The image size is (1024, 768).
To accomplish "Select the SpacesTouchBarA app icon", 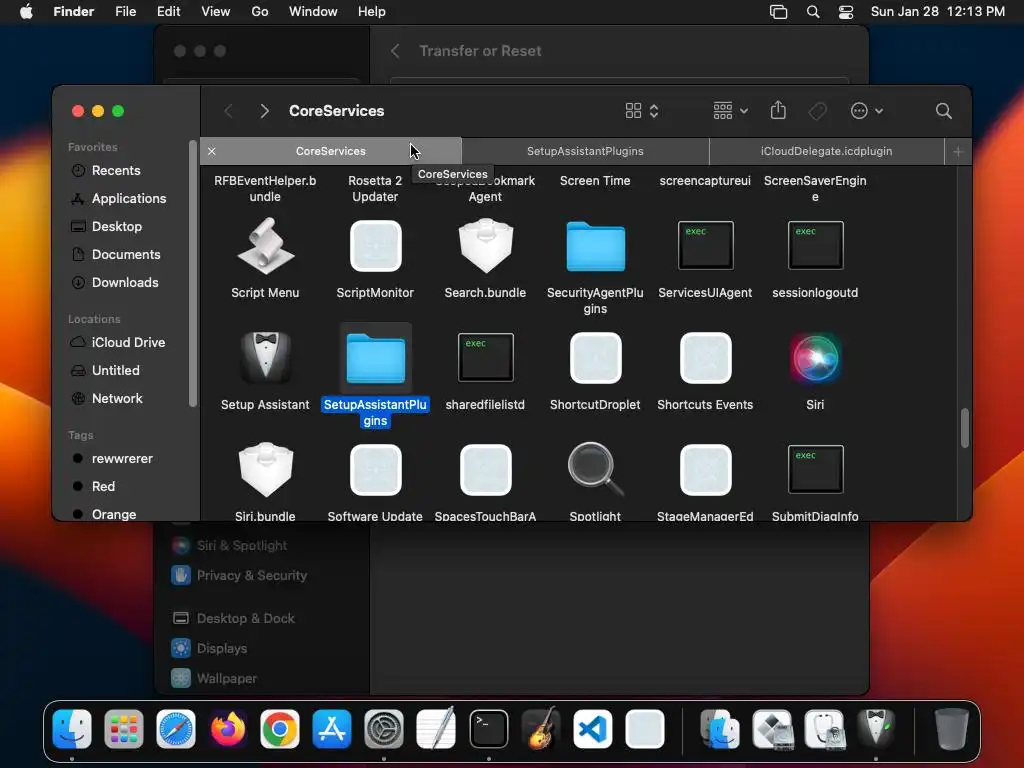I will [x=485, y=470].
